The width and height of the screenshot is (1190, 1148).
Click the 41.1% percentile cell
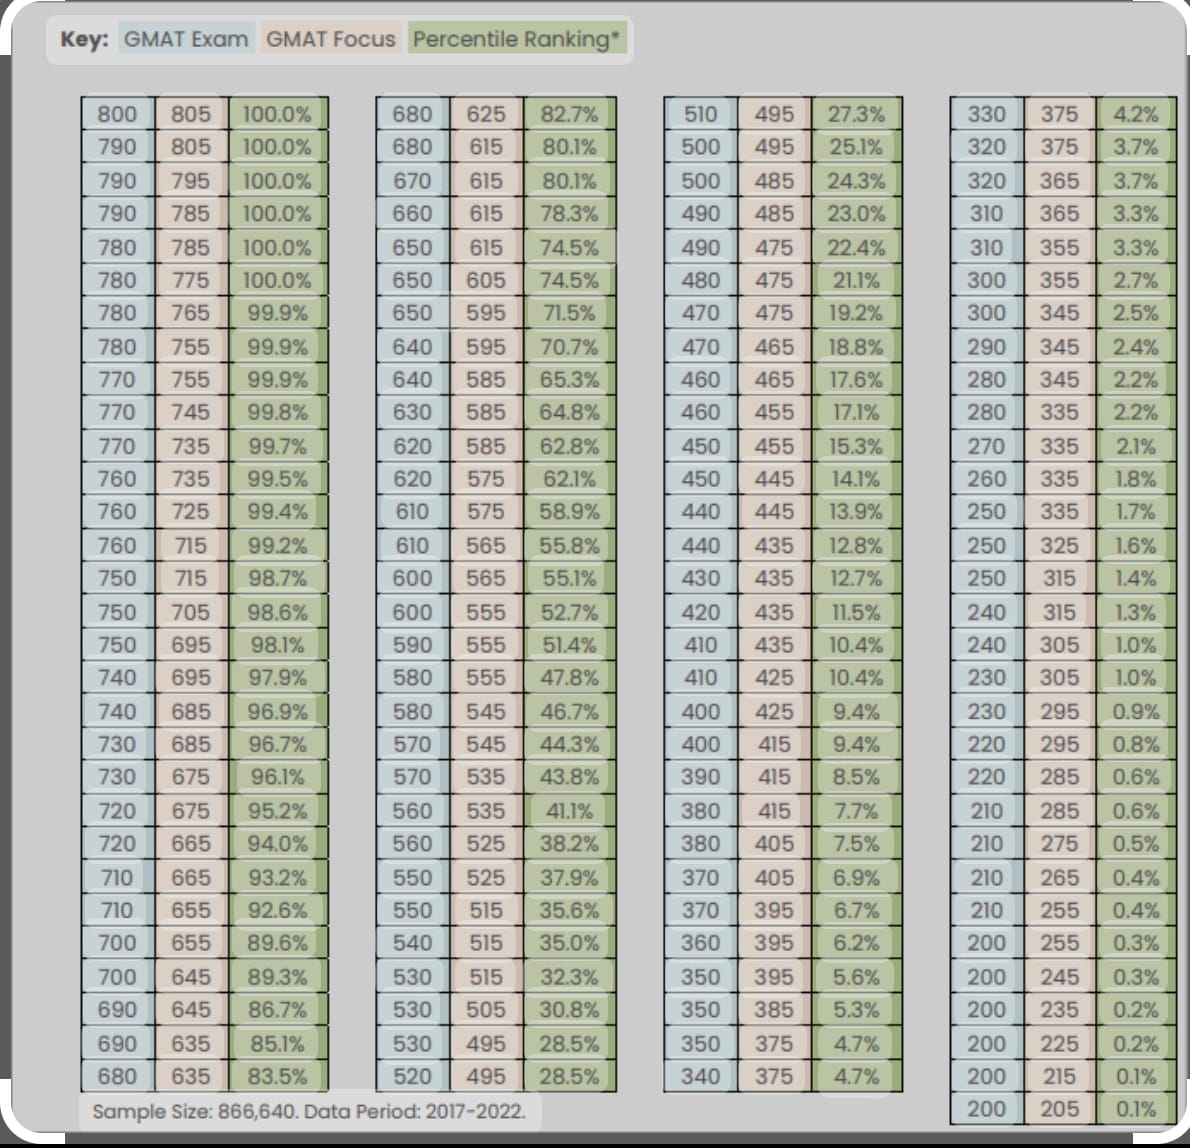pyautogui.click(x=570, y=810)
